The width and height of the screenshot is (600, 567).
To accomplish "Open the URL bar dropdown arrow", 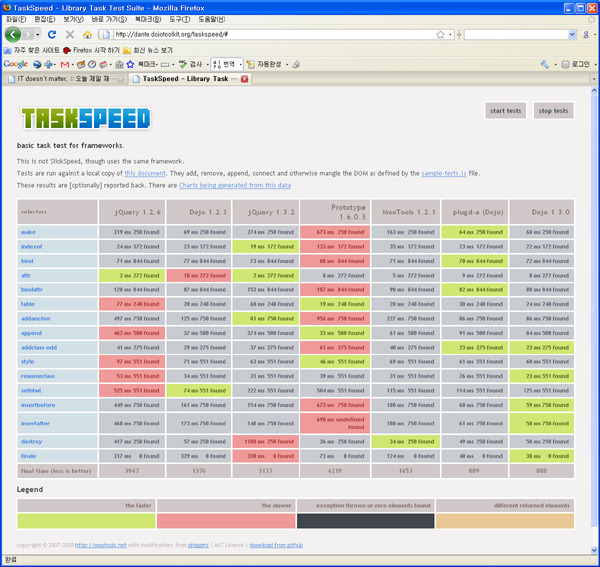I will 450,34.
